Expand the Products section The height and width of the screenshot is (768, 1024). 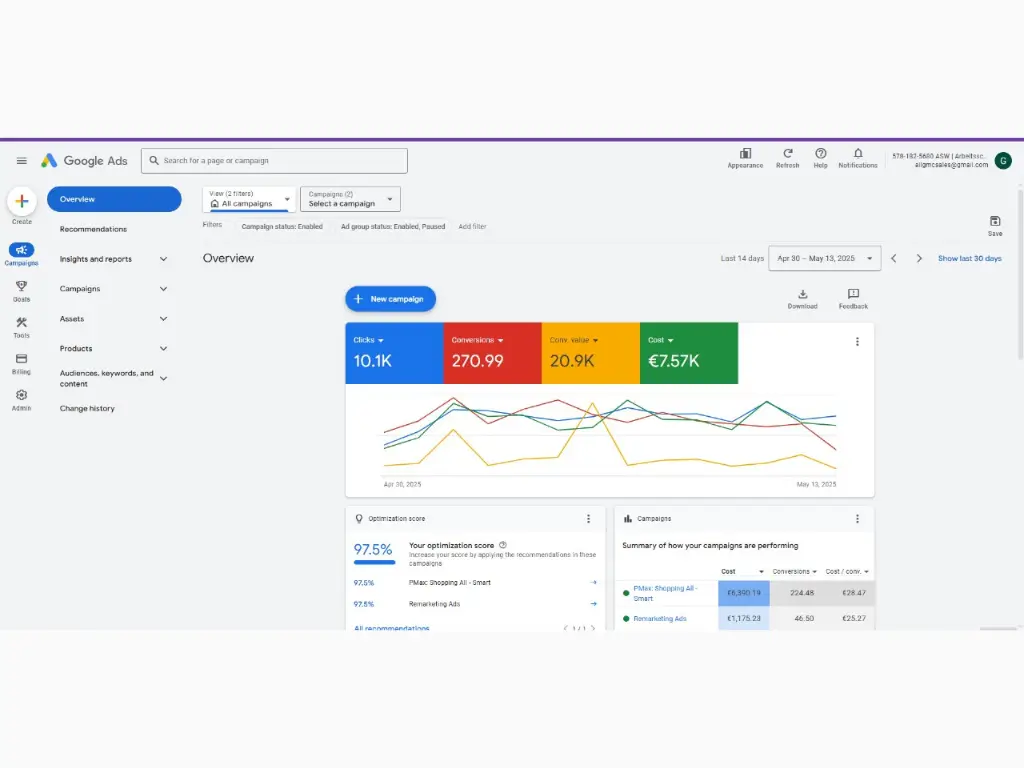[163, 349]
